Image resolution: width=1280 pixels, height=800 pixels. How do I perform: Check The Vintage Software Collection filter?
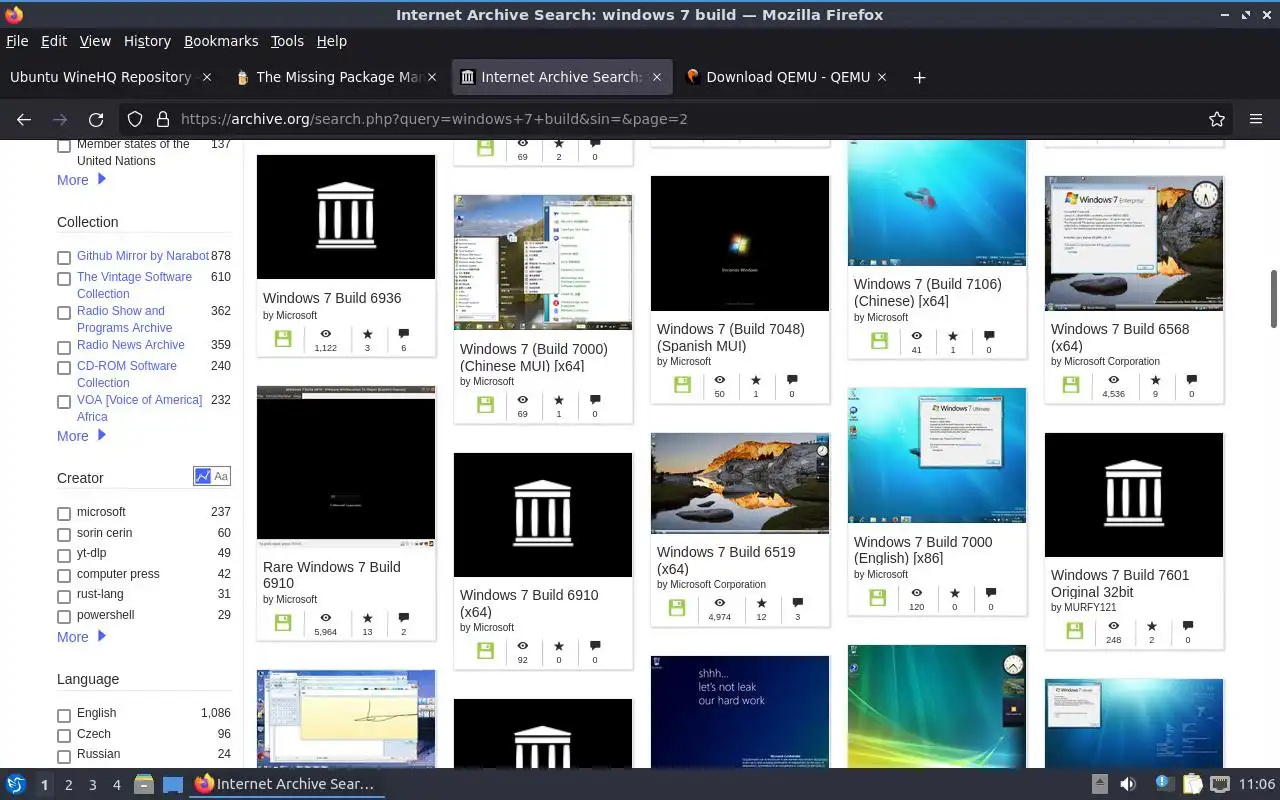[64, 279]
